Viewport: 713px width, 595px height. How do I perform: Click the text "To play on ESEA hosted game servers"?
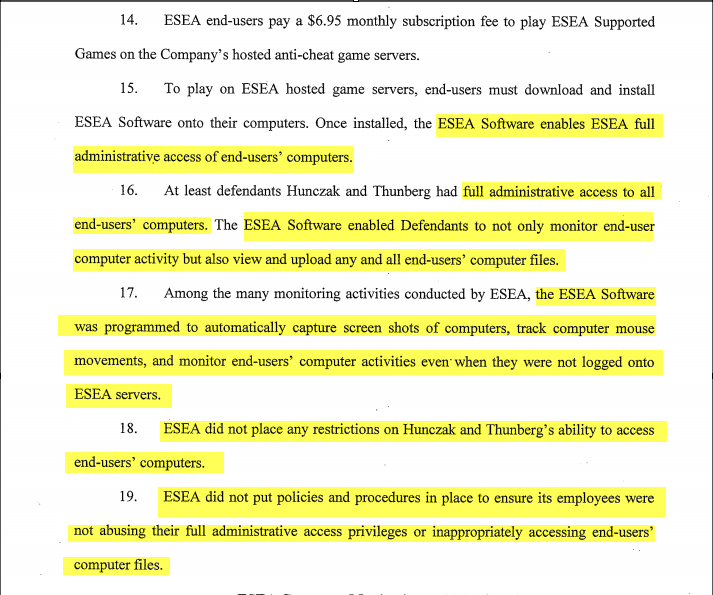(290, 89)
